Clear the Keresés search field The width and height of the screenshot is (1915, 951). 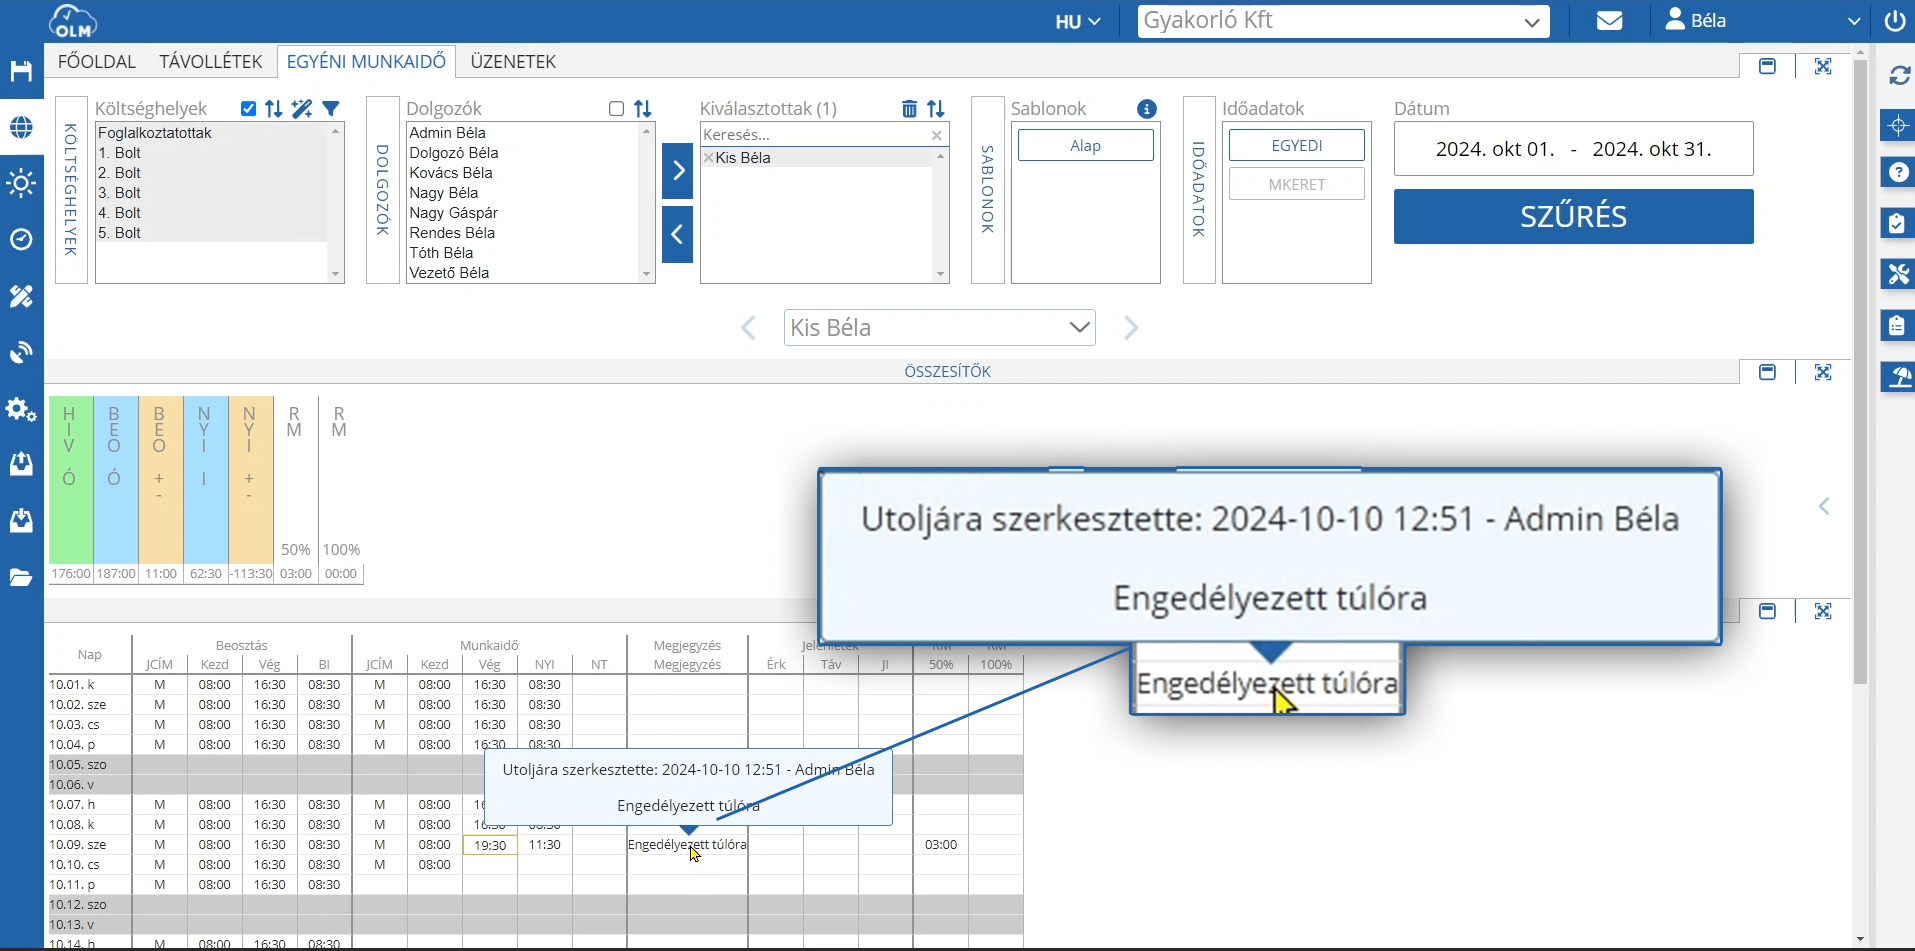pyautogui.click(x=937, y=135)
